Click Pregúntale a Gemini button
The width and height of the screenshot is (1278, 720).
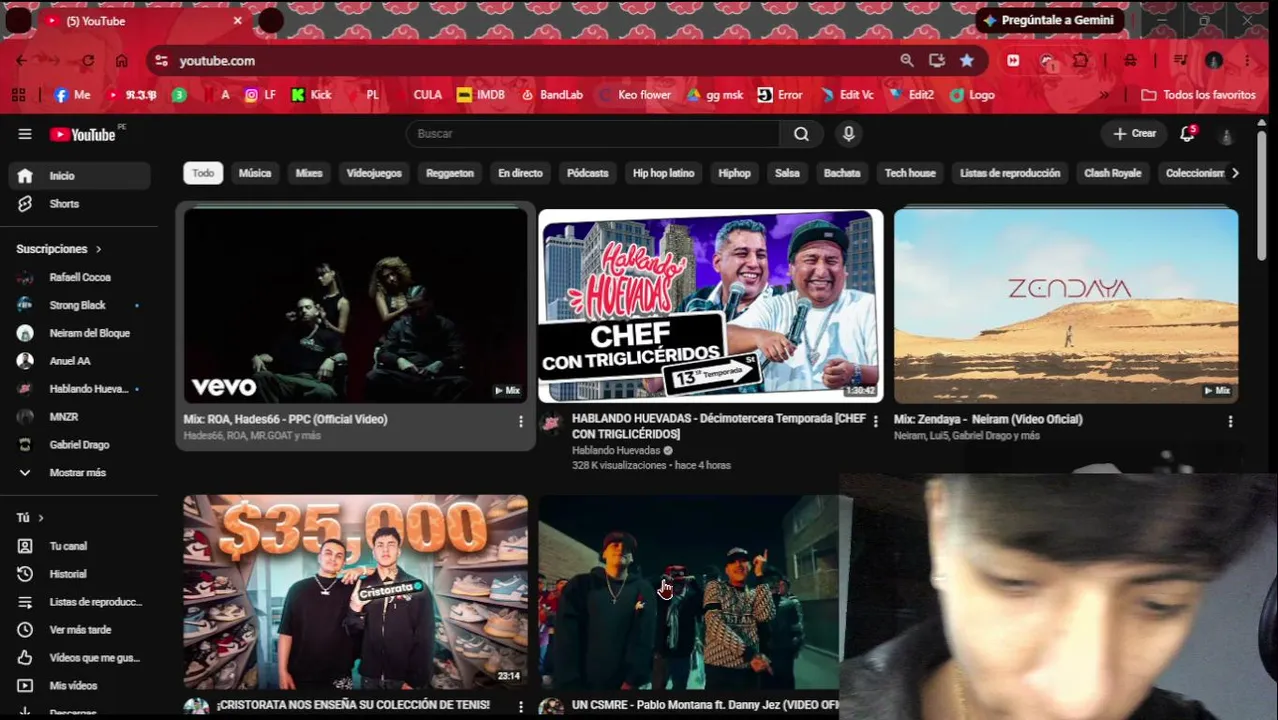click(1049, 20)
